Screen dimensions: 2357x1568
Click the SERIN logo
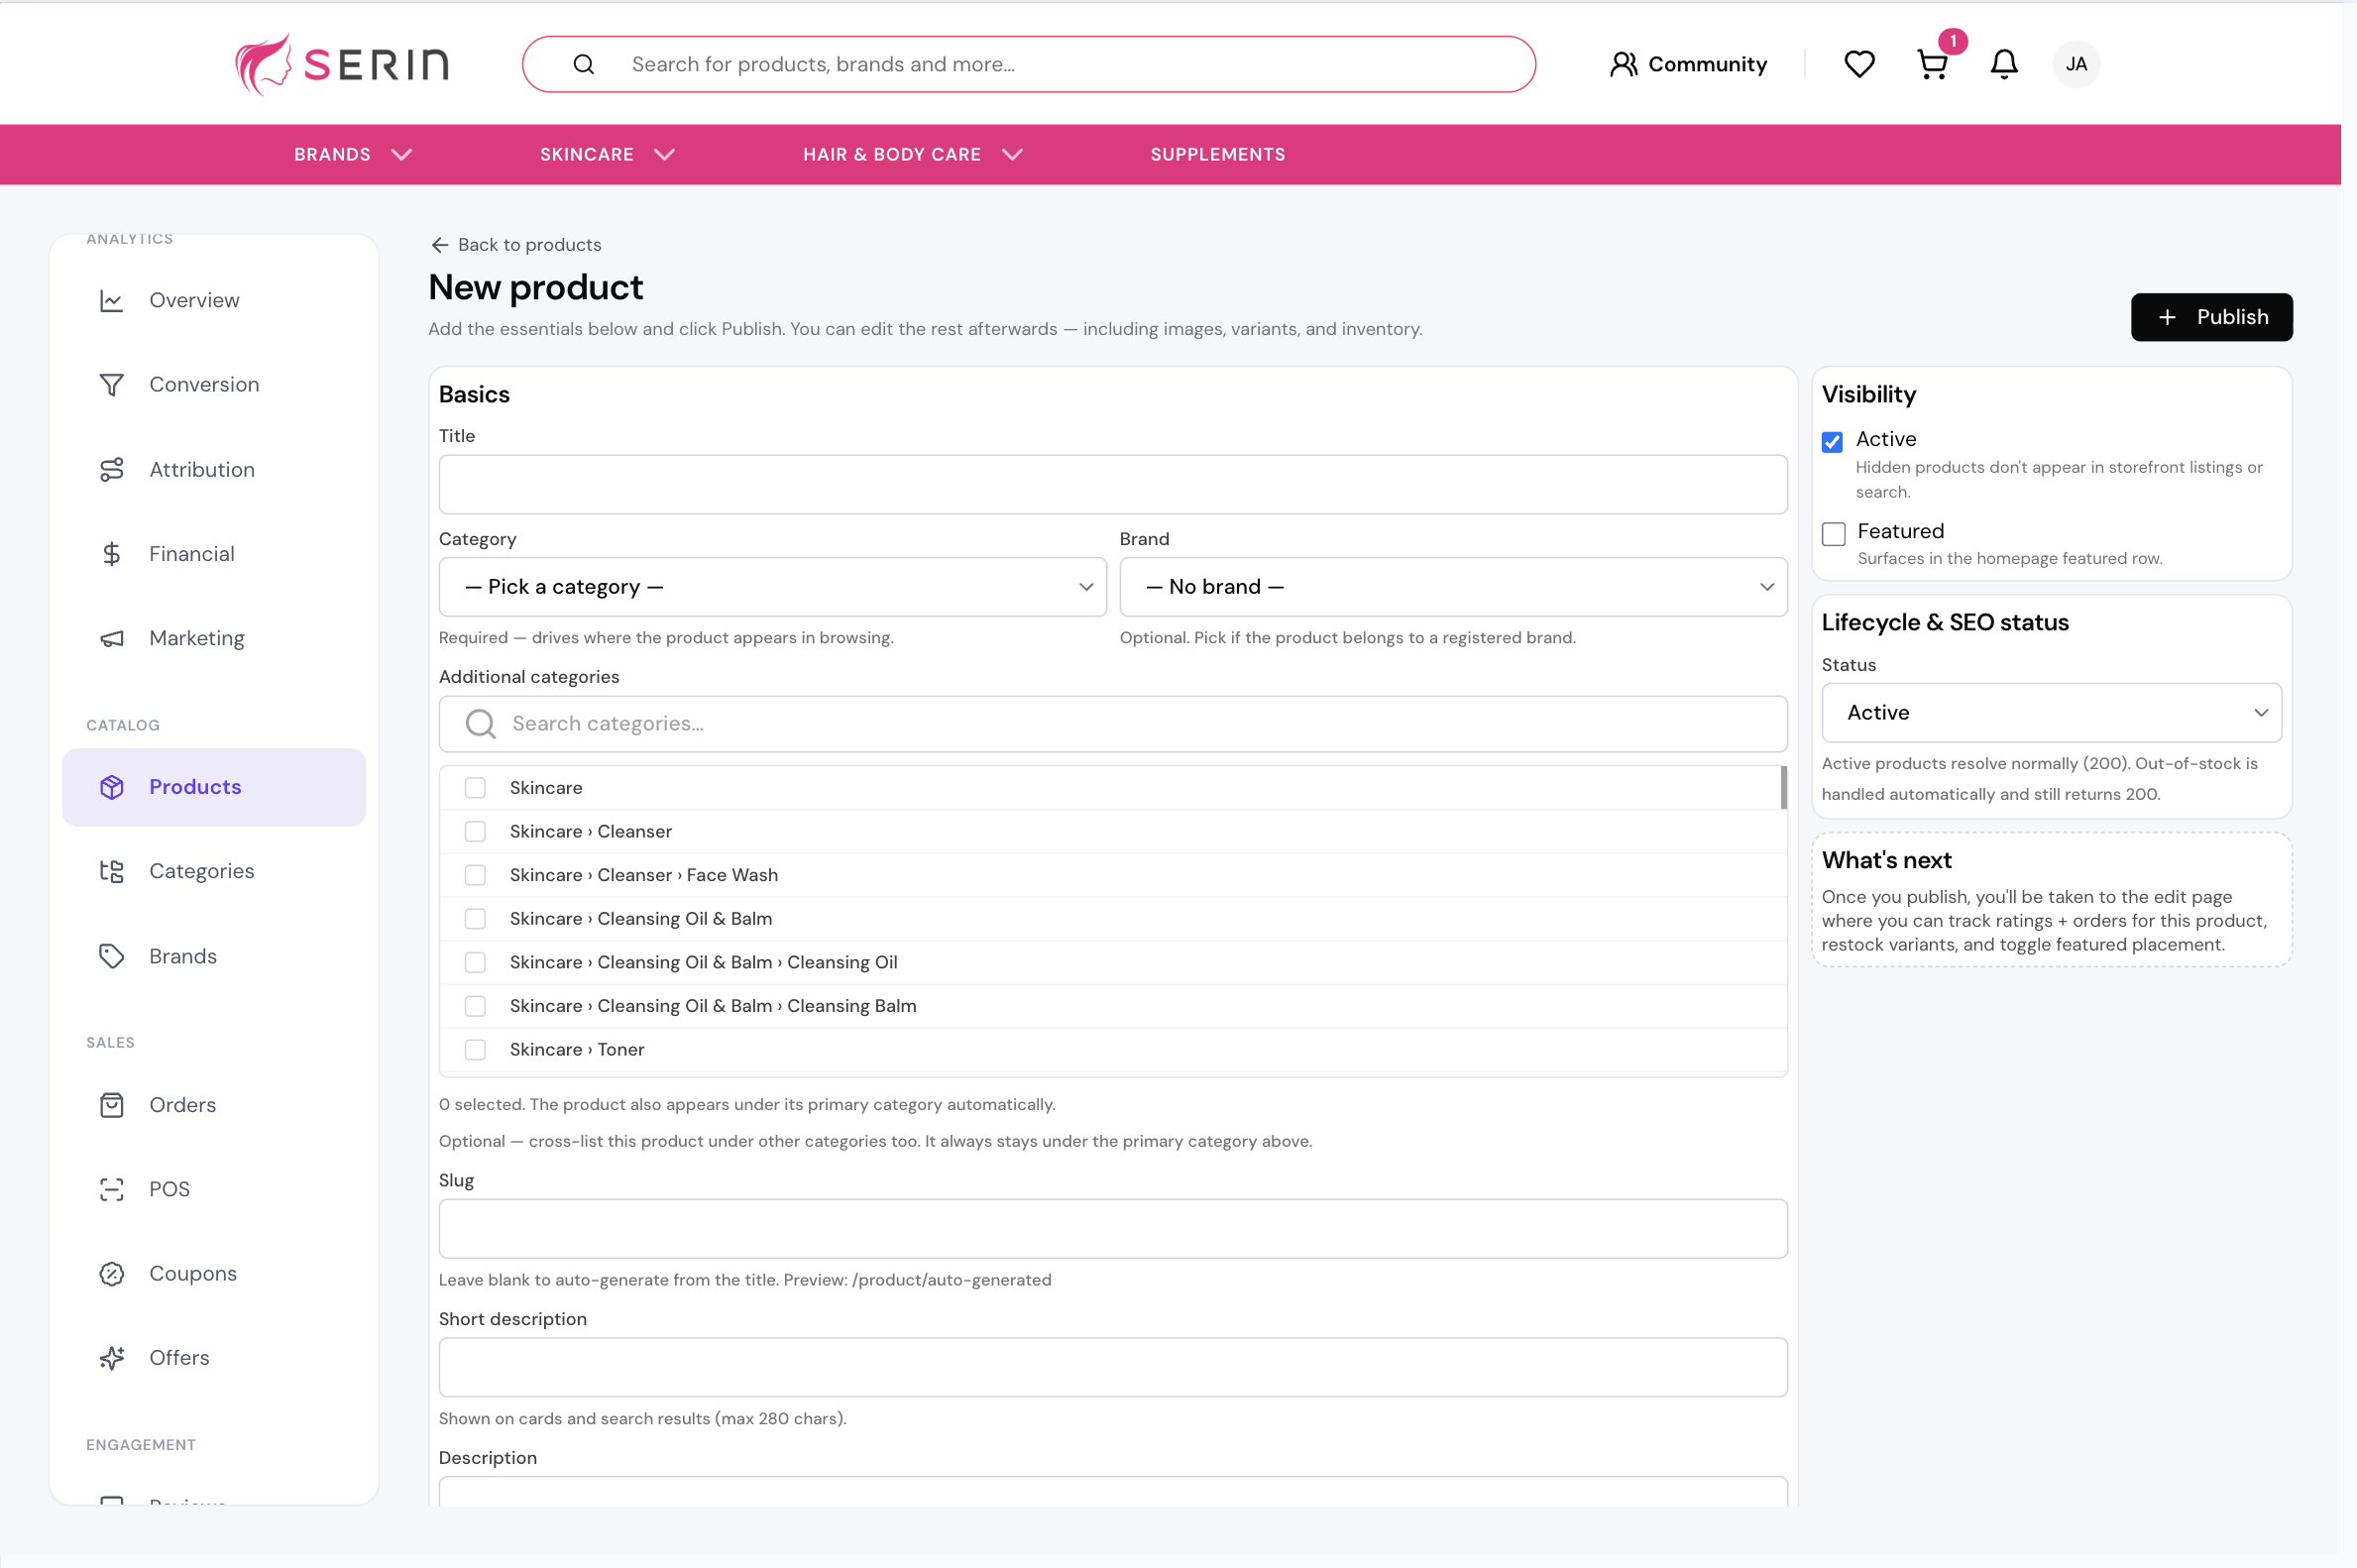(x=342, y=64)
